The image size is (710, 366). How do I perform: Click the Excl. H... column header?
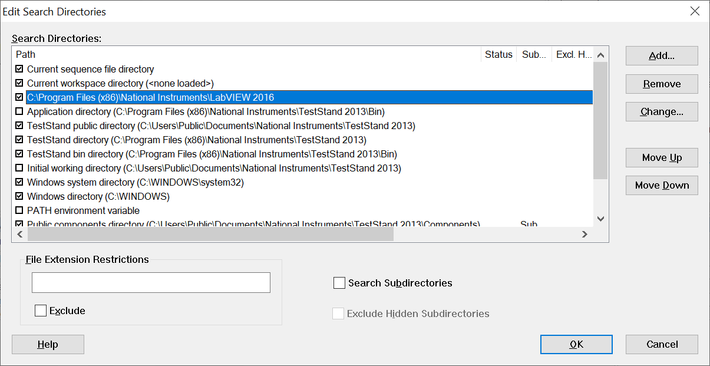point(572,55)
